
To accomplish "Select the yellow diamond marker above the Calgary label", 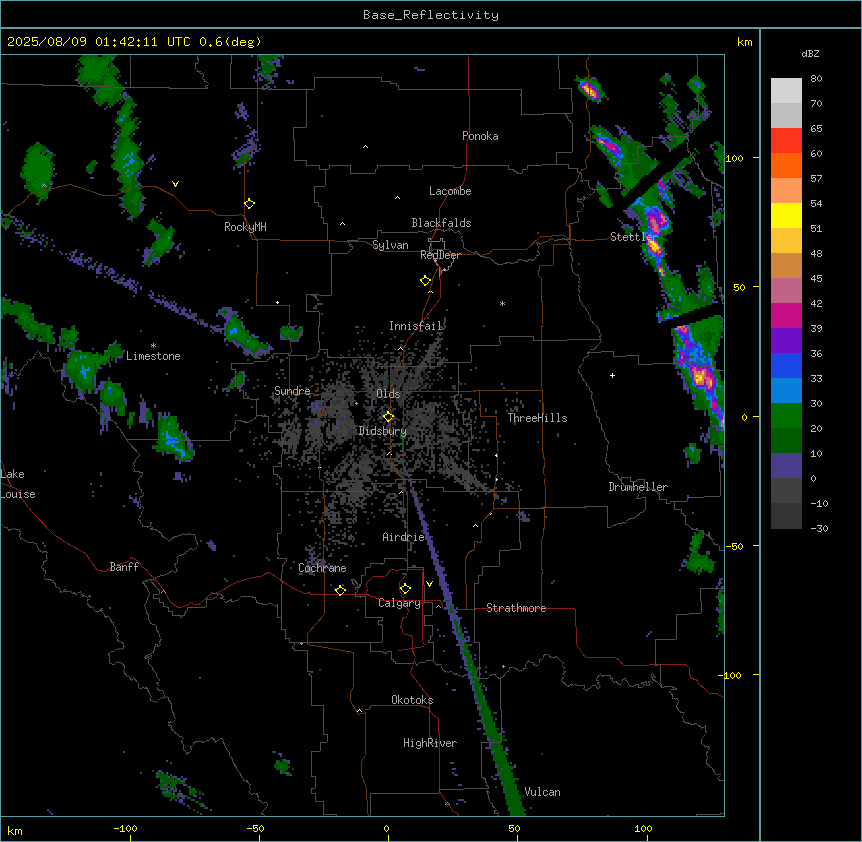I will (x=405, y=589).
